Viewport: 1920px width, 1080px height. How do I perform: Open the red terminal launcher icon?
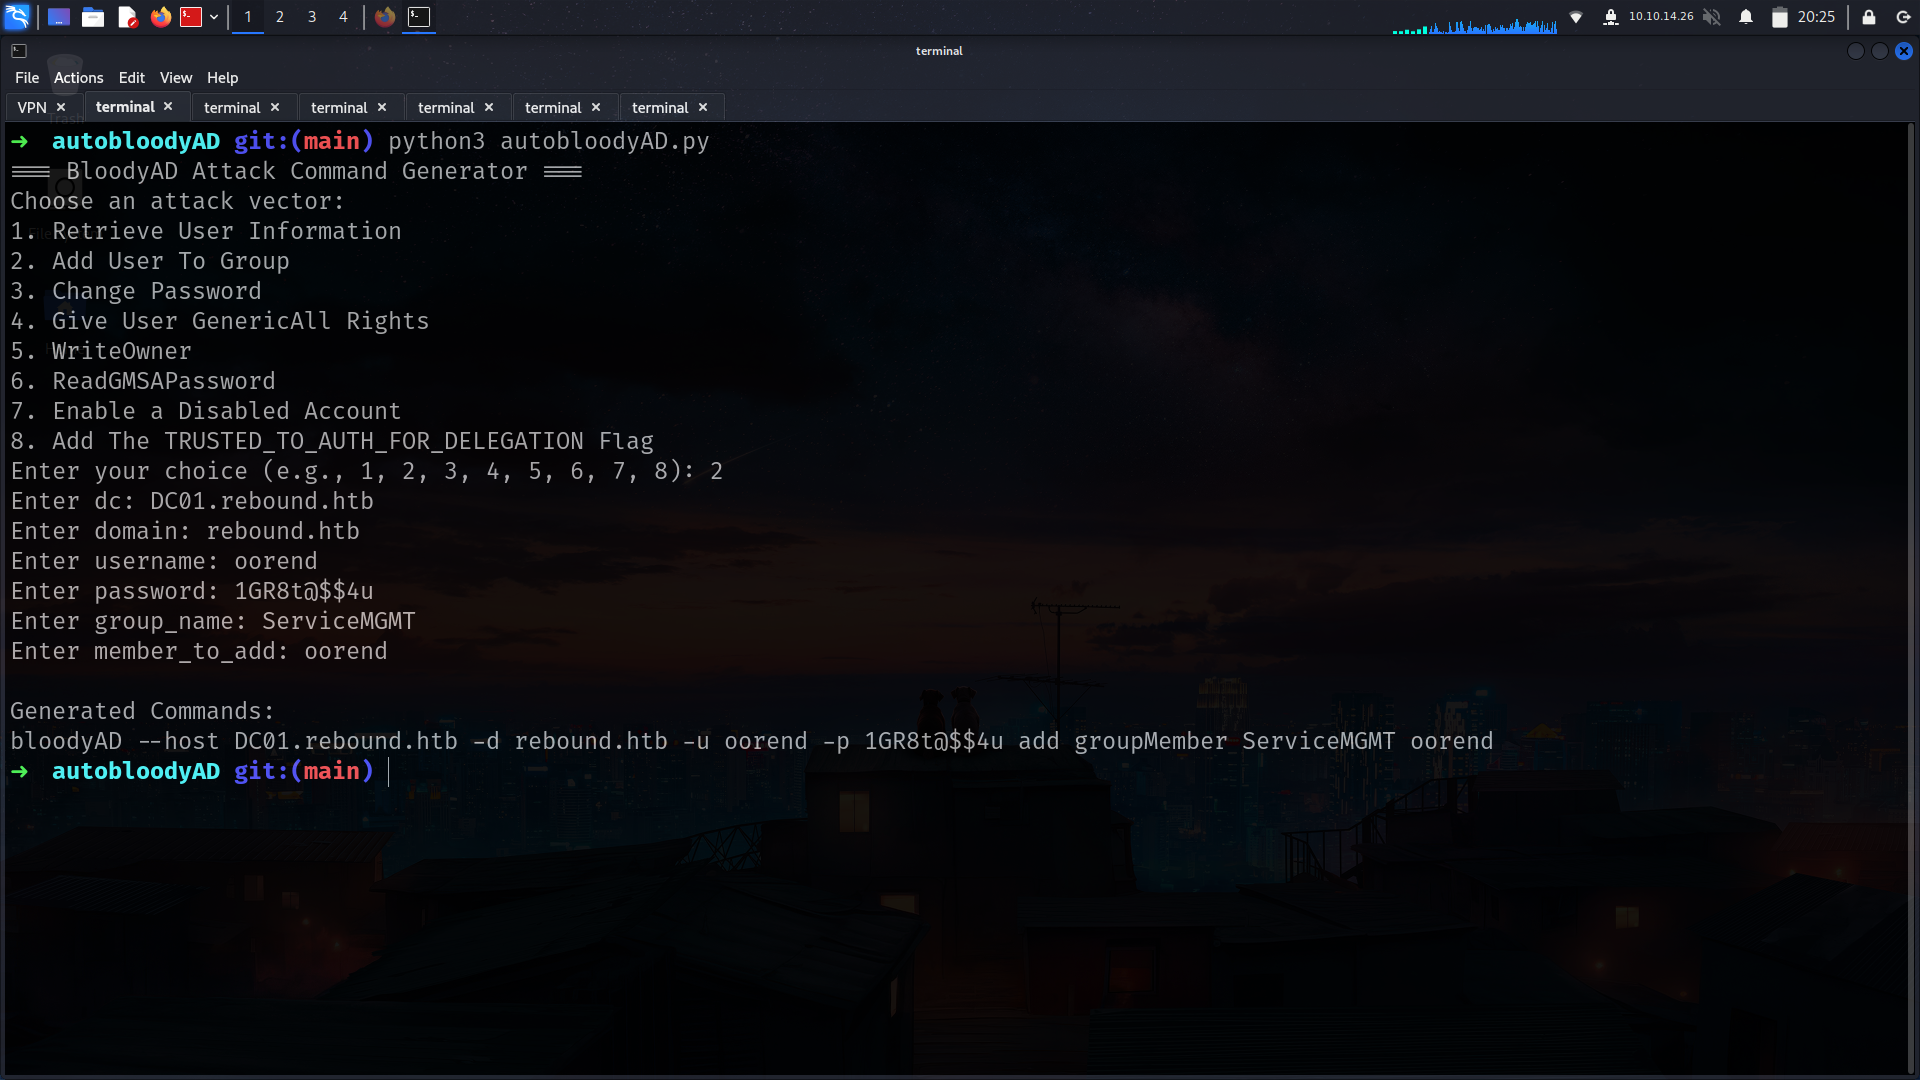[x=191, y=17]
